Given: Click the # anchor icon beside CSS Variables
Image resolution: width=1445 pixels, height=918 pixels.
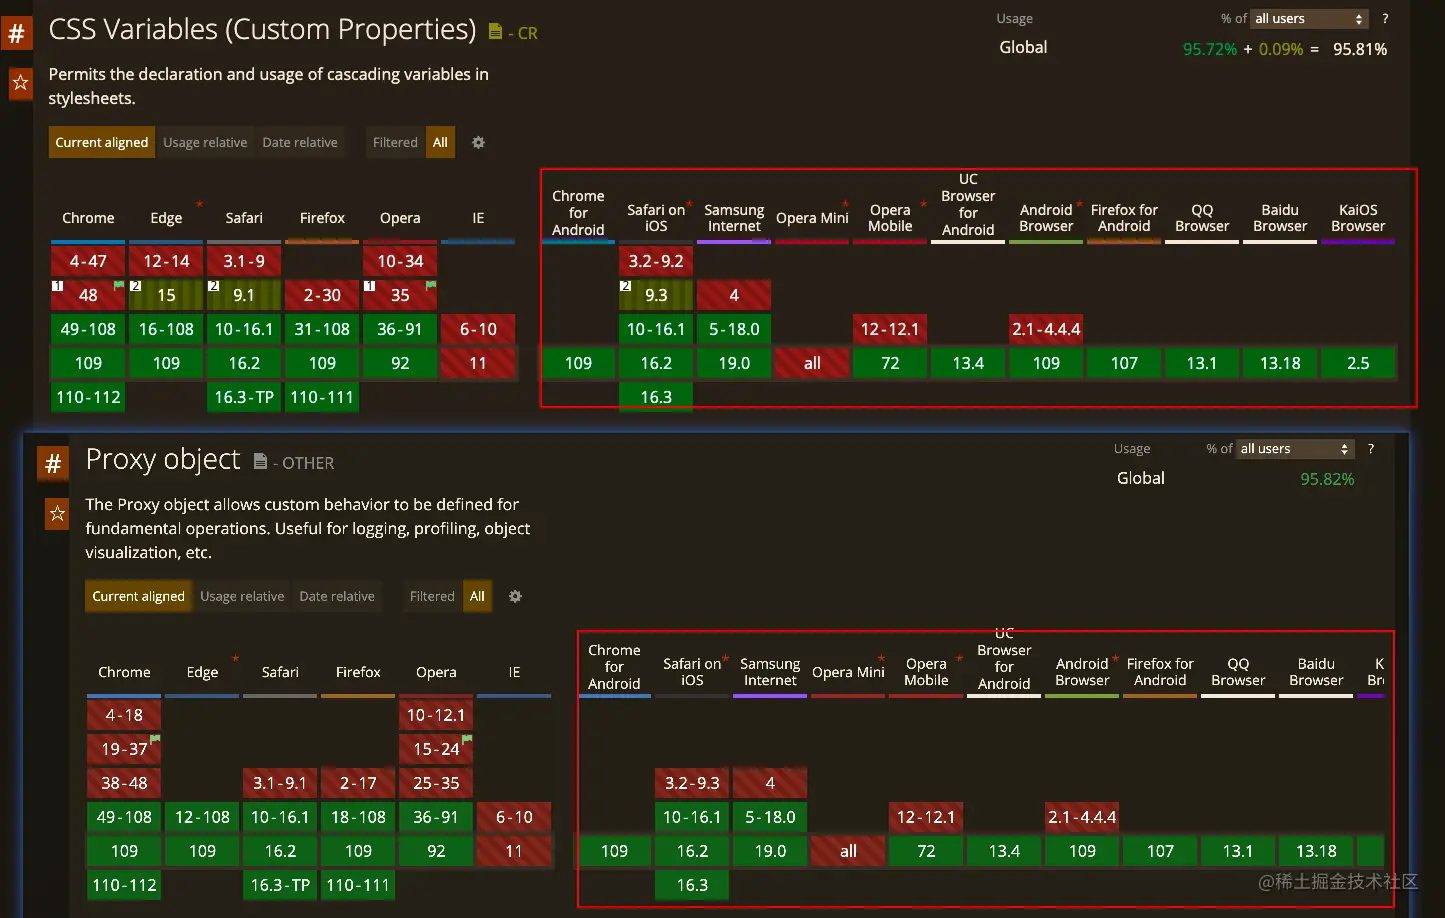Looking at the screenshot, I should pos(17,33).
